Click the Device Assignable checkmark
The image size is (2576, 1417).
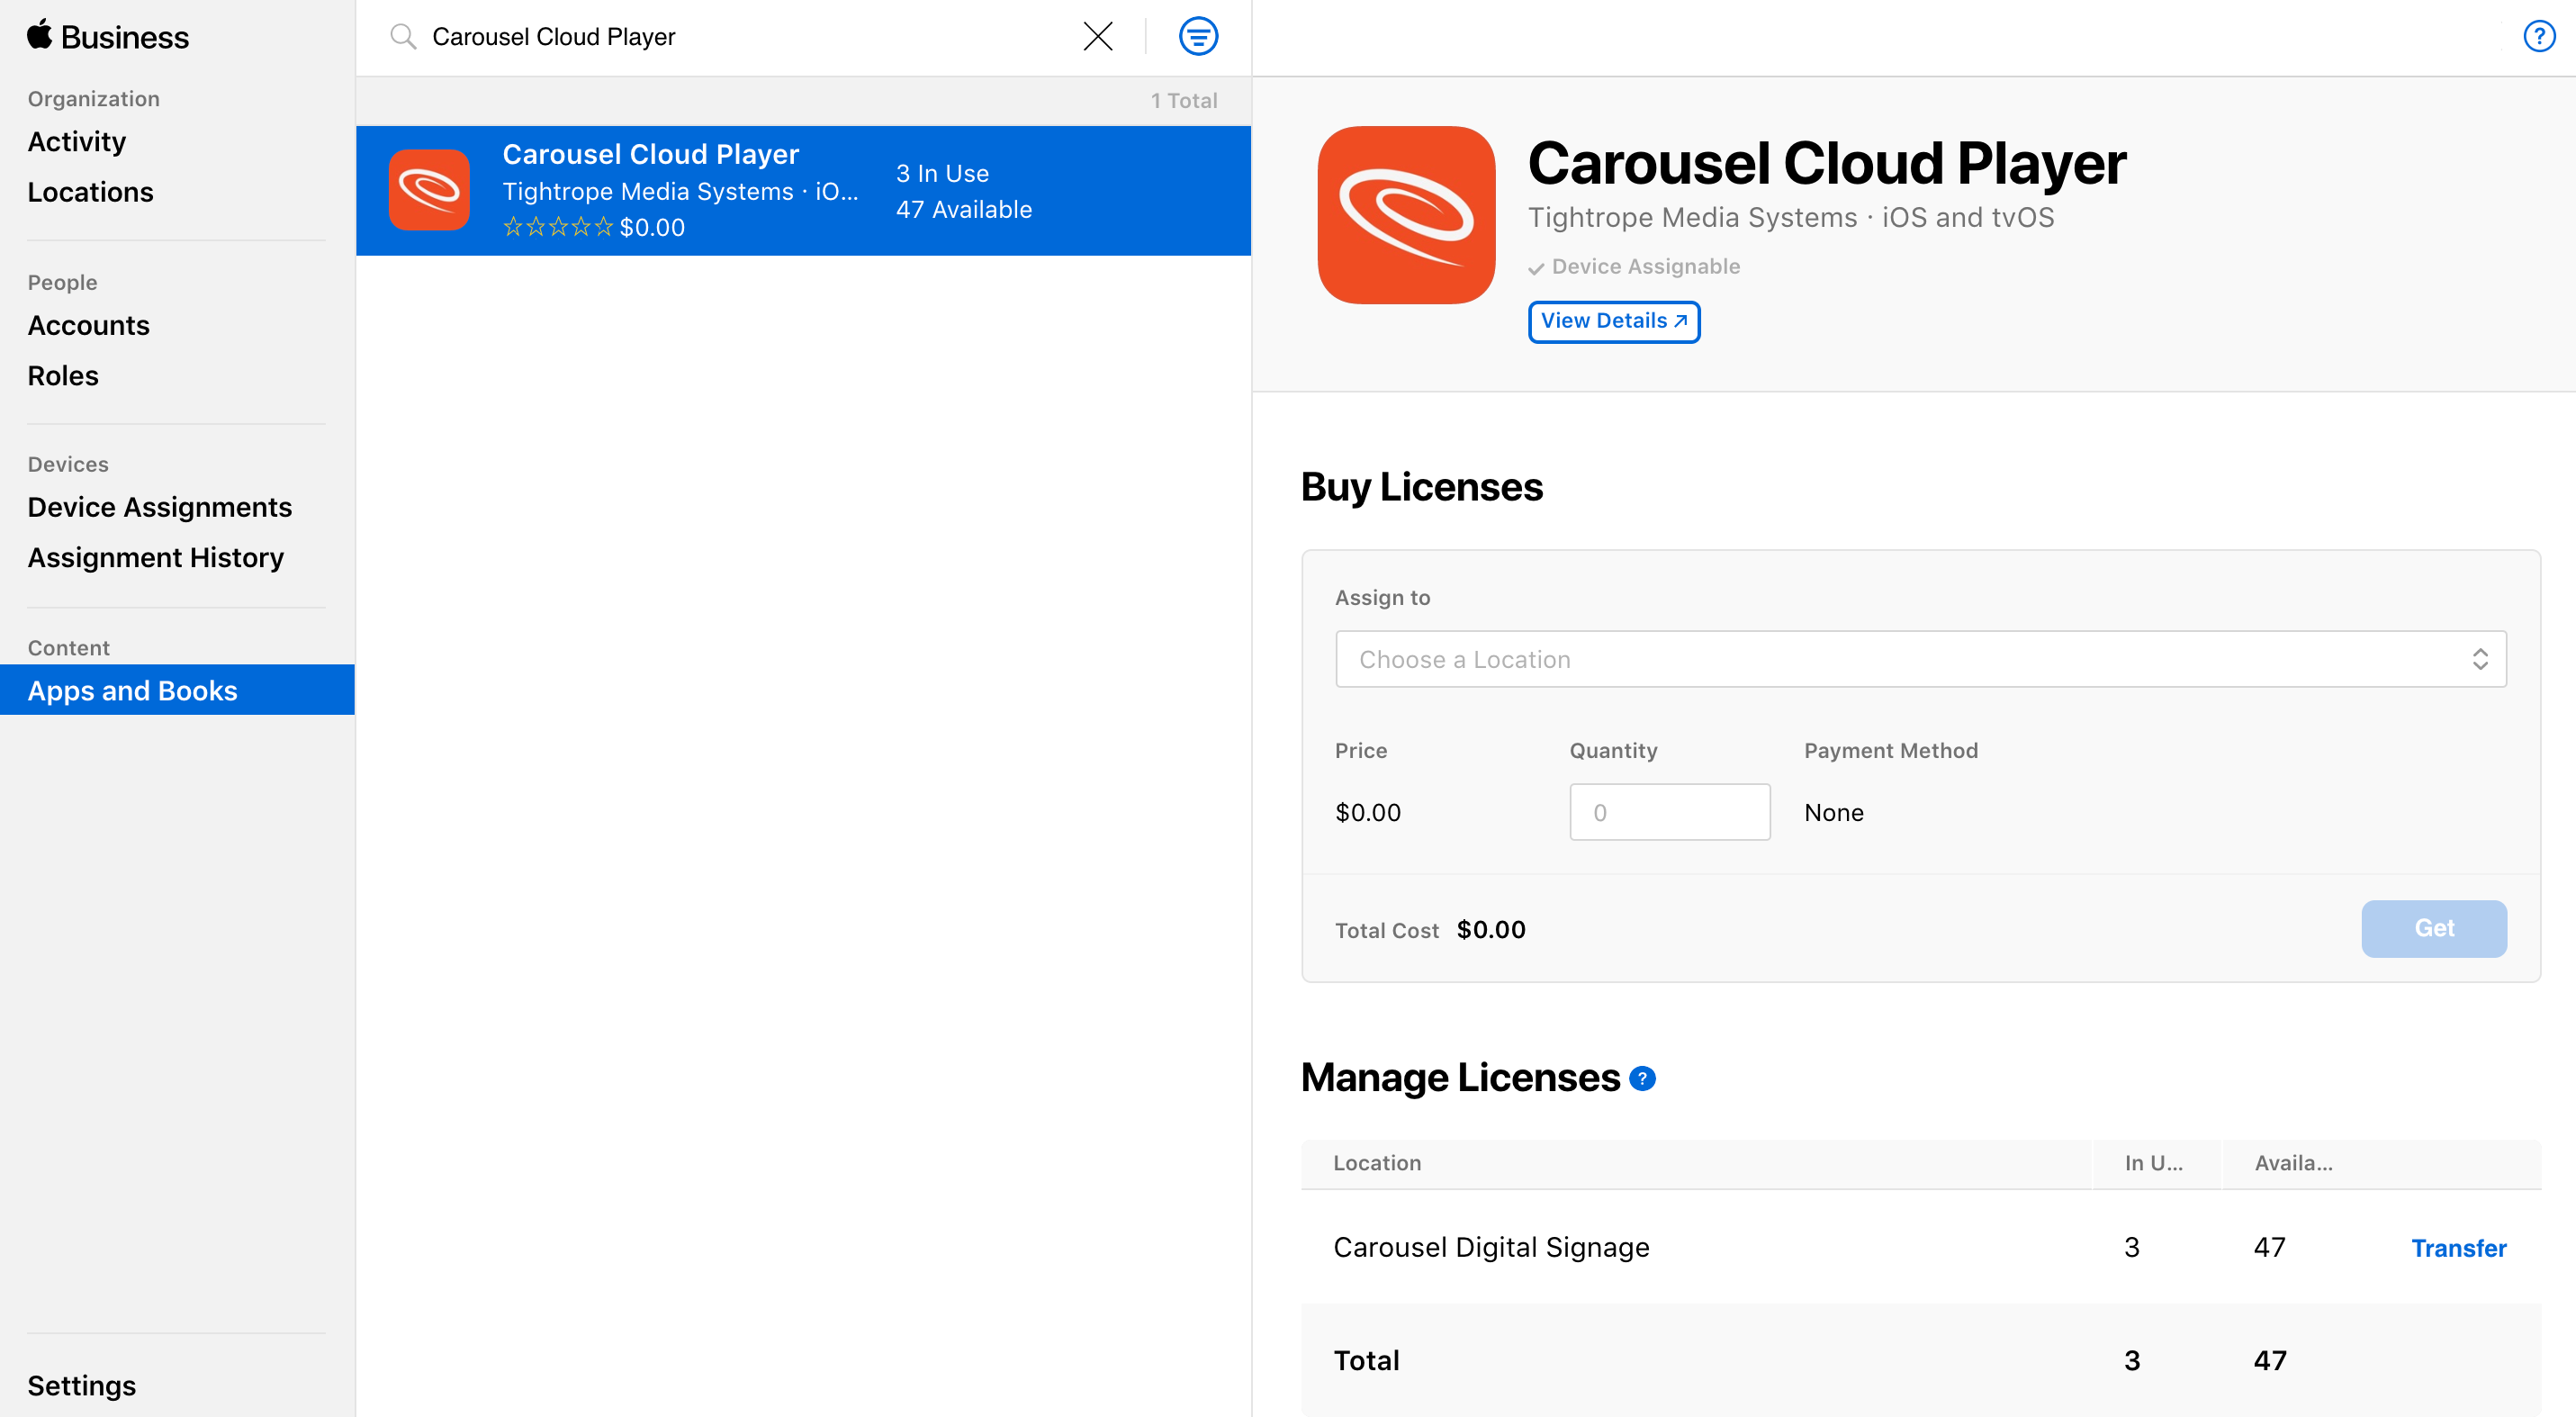pos(1536,268)
